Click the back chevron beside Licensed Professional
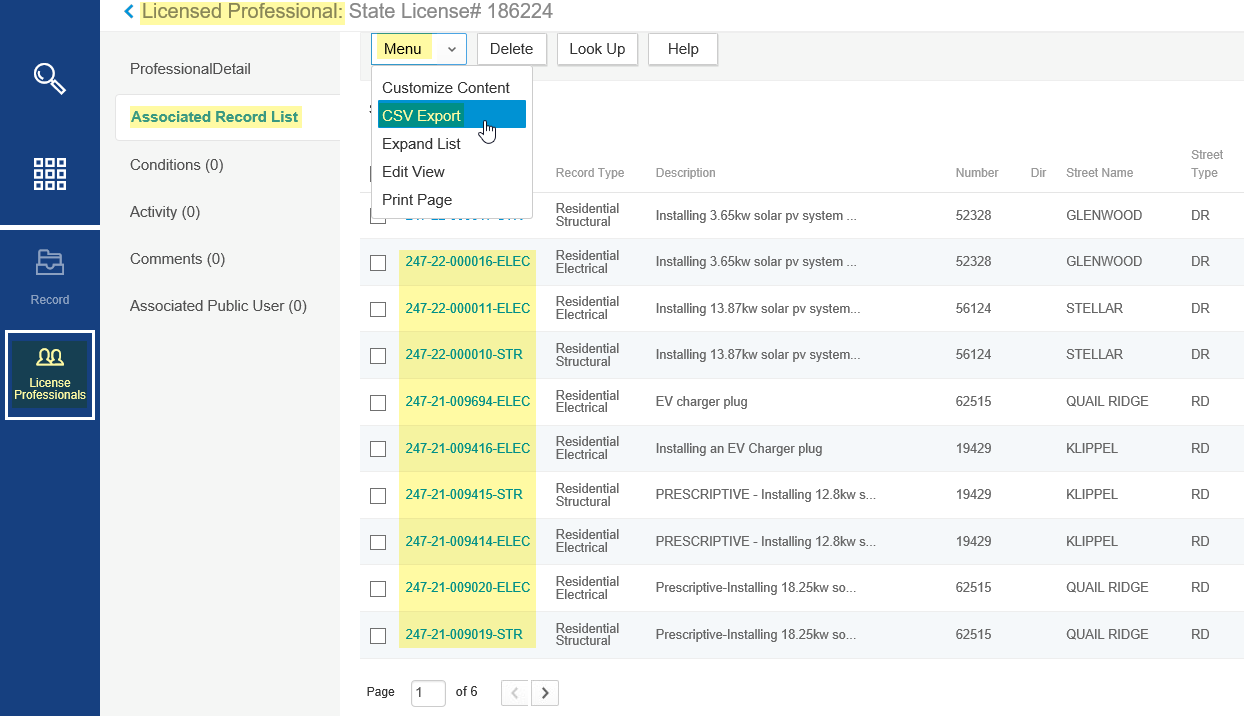1244x716 pixels. (128, 12)
